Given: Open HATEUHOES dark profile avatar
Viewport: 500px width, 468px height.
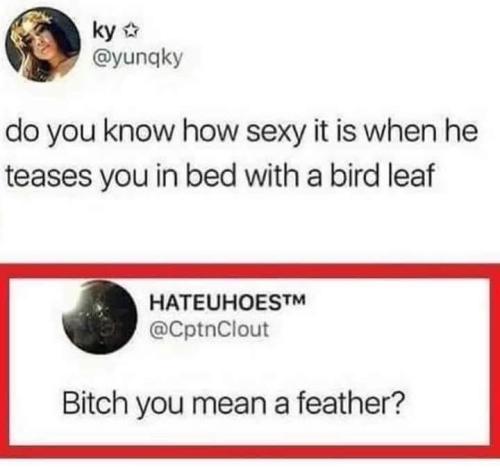Looking at the screenshot, I should (100, 317).
